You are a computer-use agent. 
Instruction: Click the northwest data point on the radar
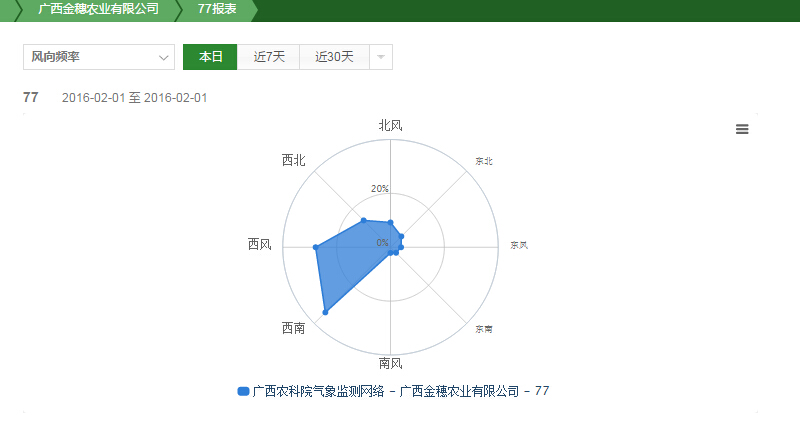(x=364, y=220)
